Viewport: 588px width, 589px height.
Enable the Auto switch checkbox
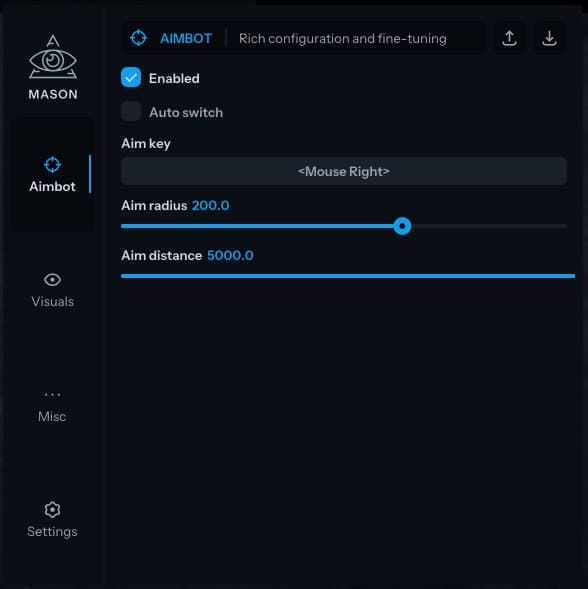coord(131,111)
